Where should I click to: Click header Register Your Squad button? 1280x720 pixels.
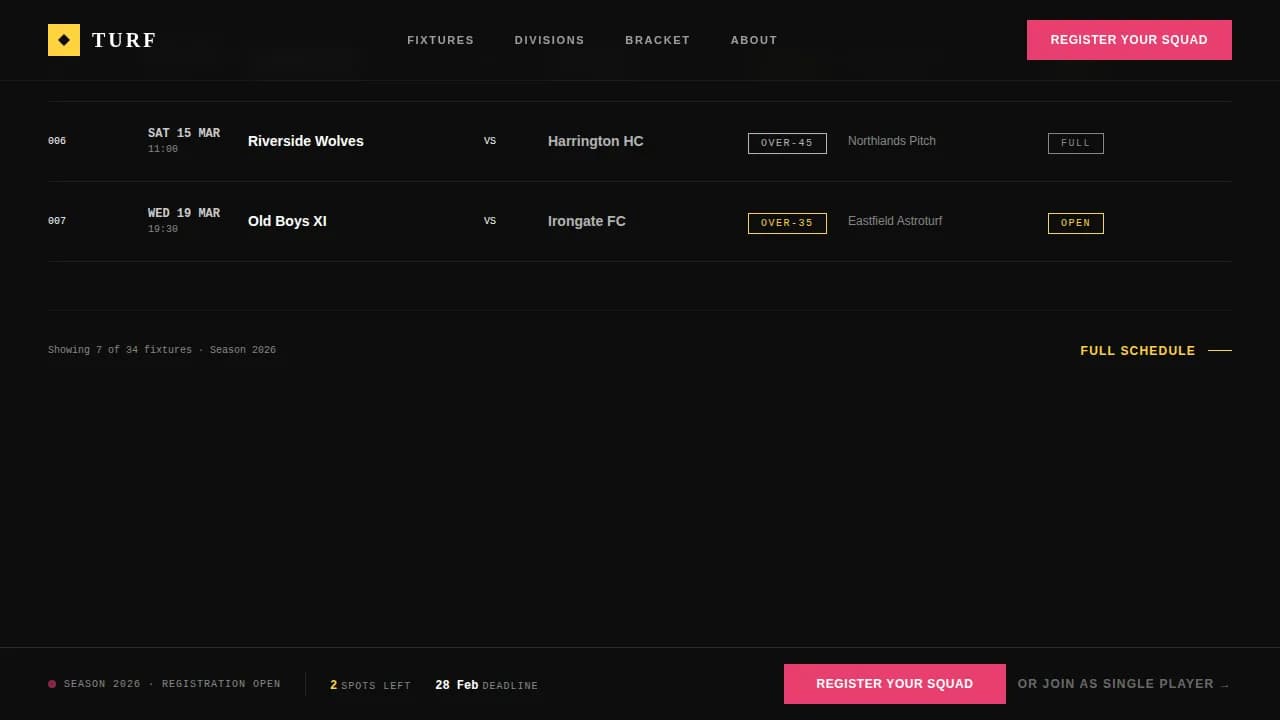coord(1128,40)
